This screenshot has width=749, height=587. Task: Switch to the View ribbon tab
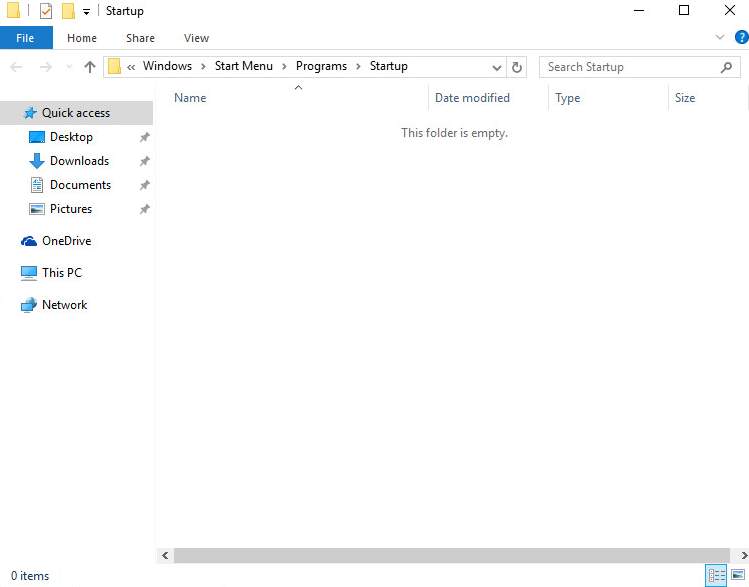[x=196, y=38]
